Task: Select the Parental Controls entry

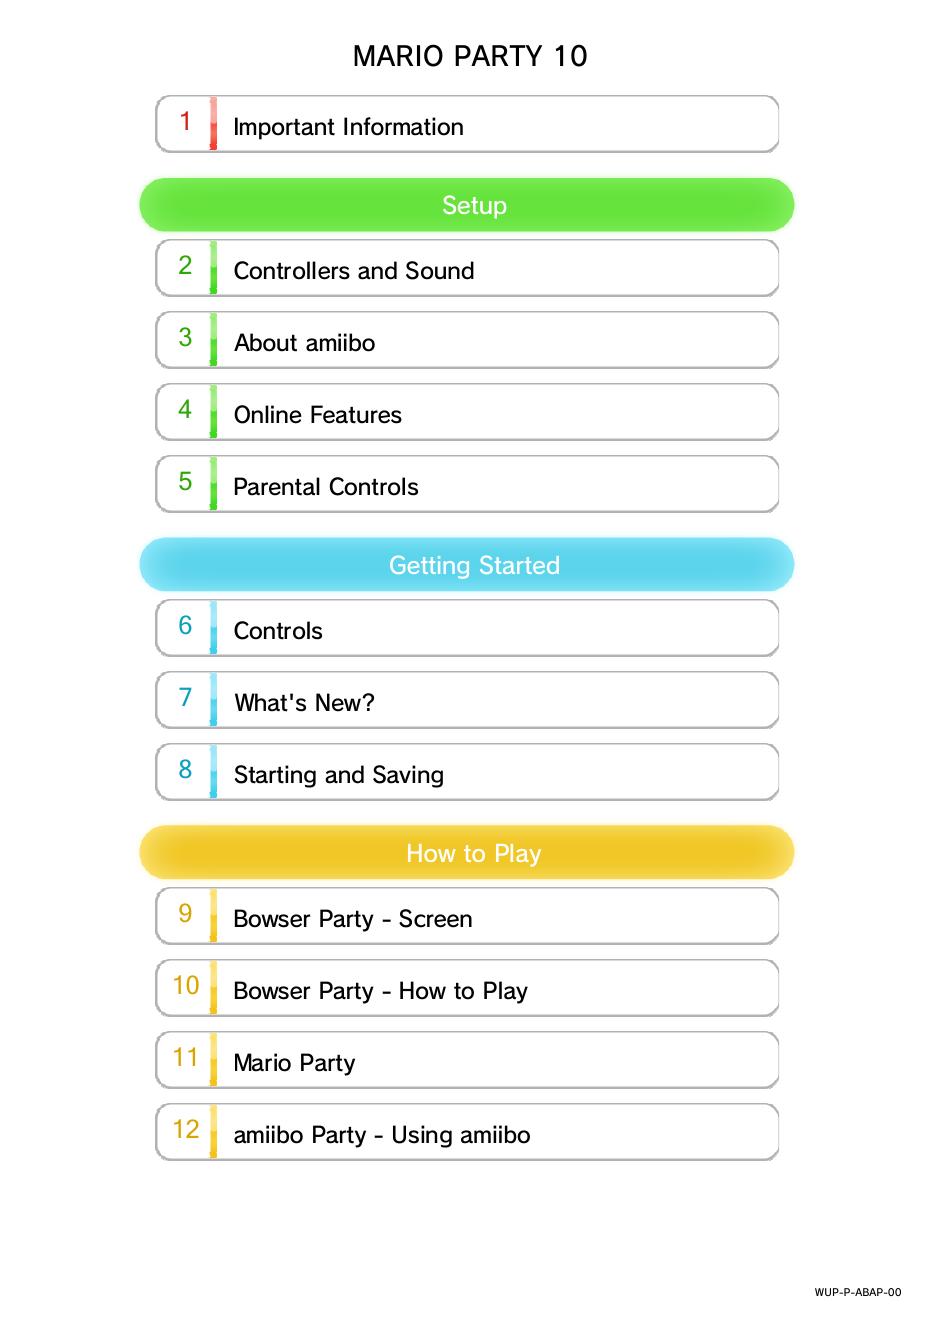Action: 466,486
